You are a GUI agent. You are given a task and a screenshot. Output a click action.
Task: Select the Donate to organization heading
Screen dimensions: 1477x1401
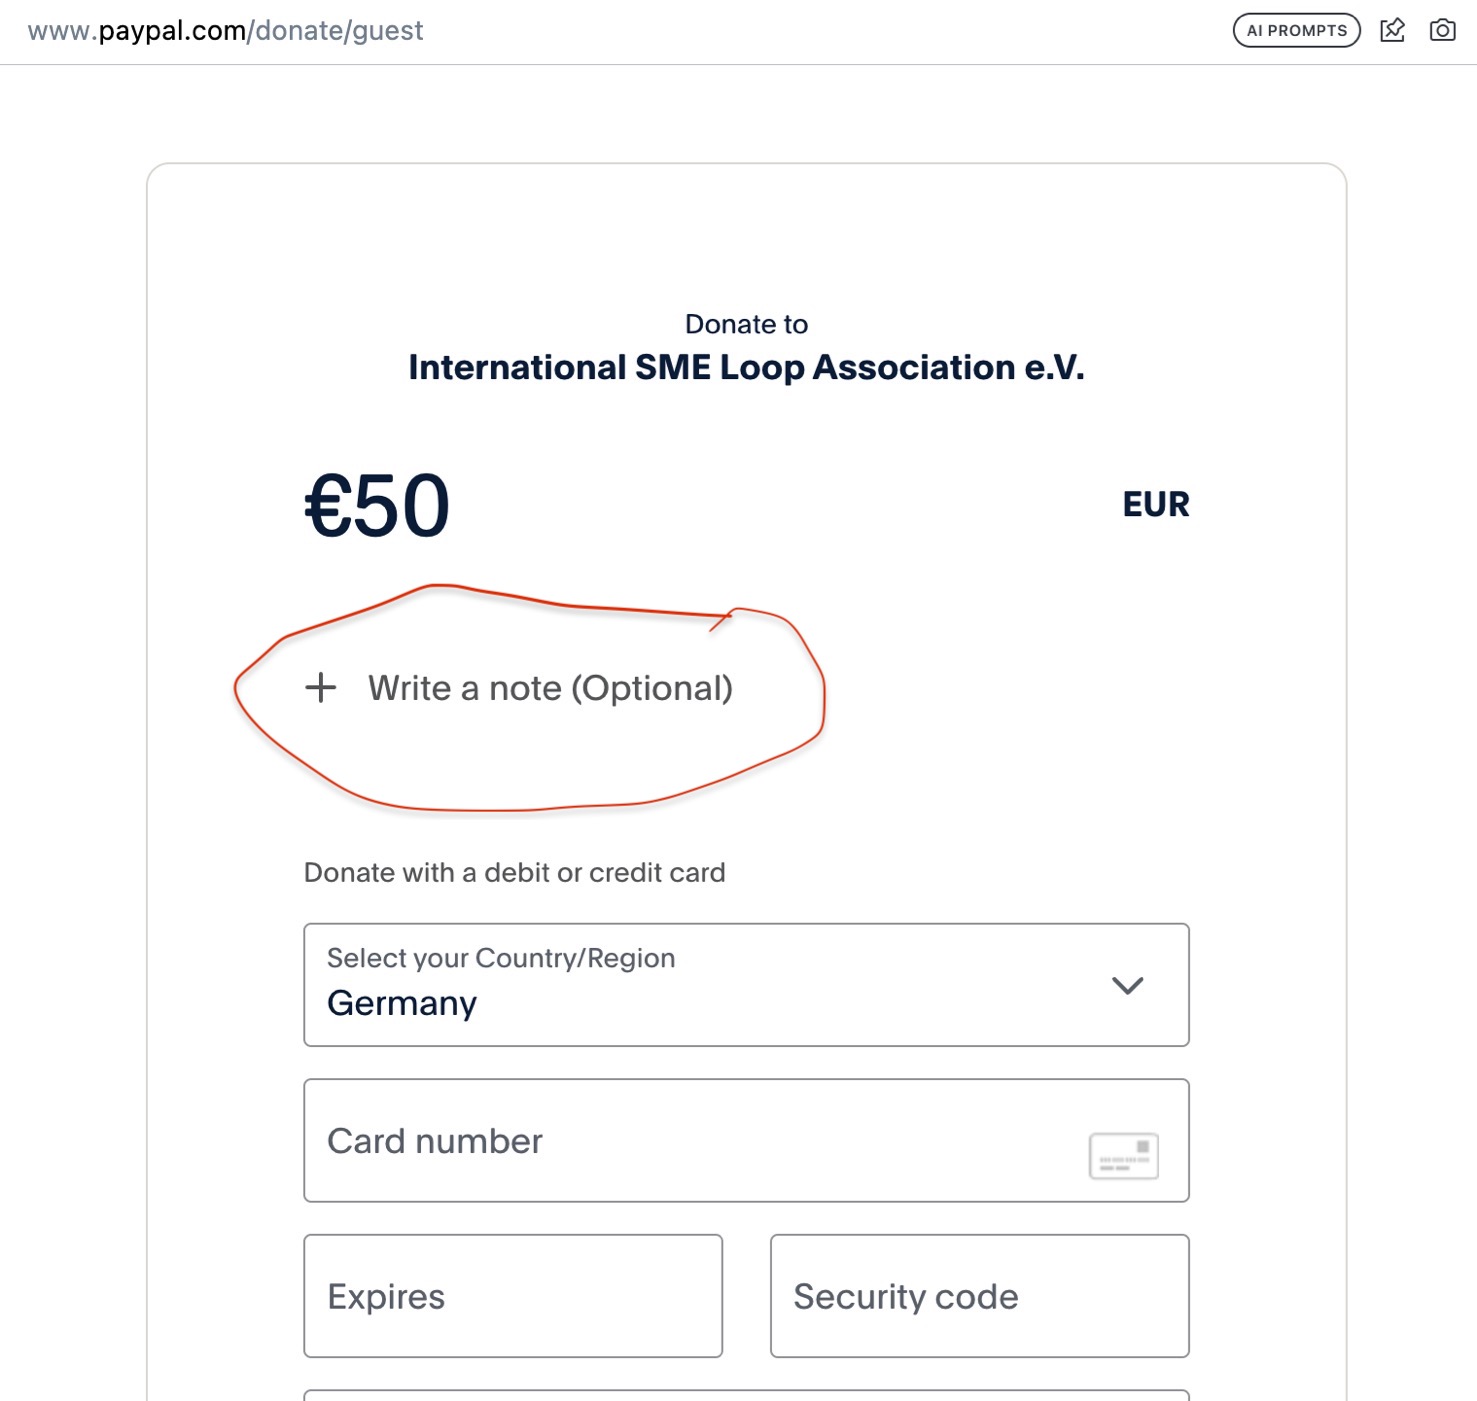tap(745, 323)
